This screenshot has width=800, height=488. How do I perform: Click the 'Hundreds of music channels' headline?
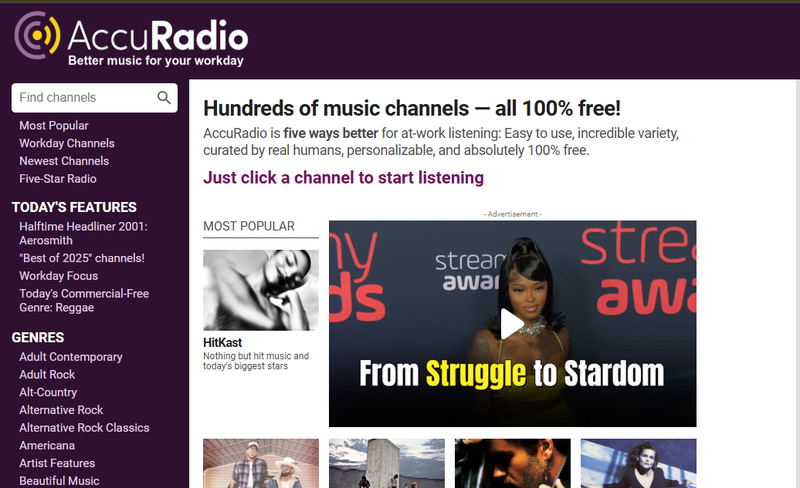[x=412, y=108]
